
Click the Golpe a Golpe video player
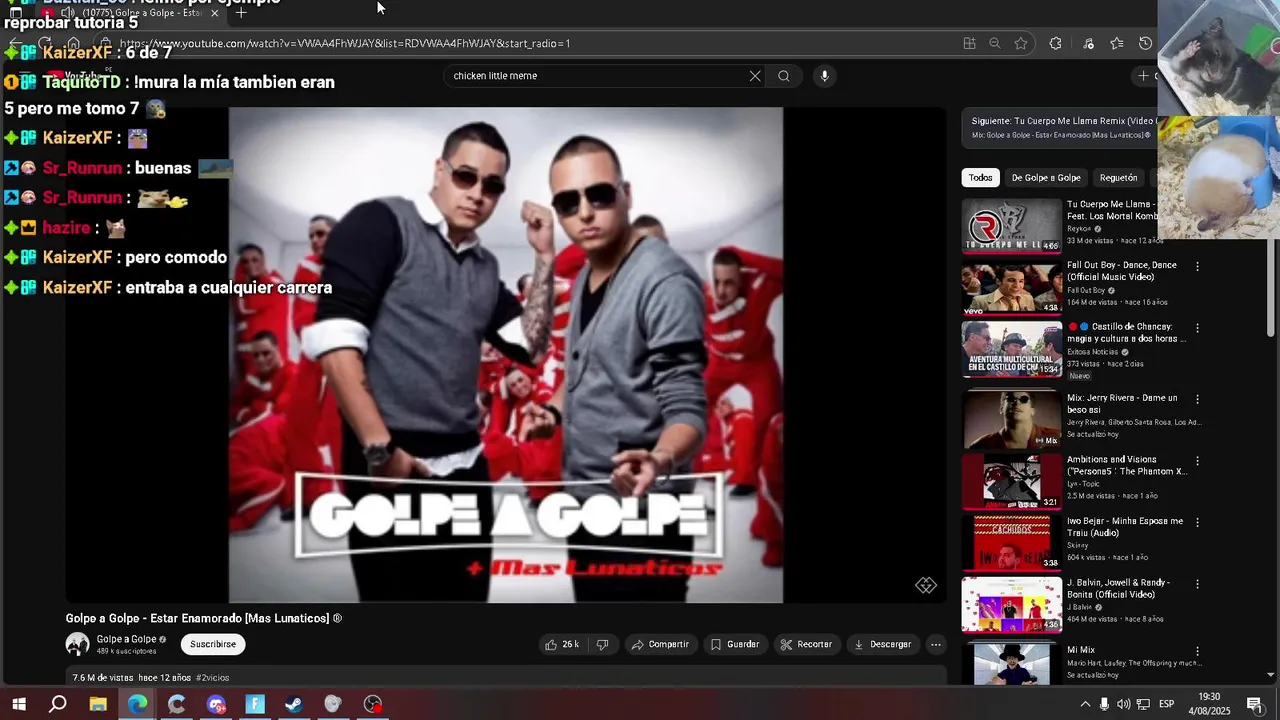pos(506,355)
